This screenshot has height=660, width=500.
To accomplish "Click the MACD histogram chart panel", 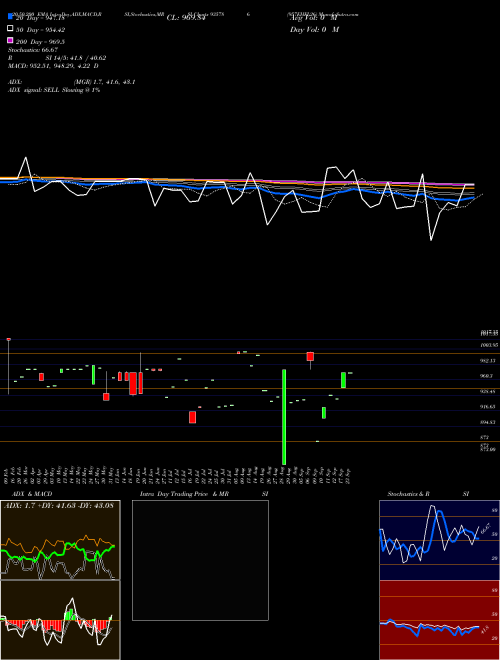I will point(60,620).
